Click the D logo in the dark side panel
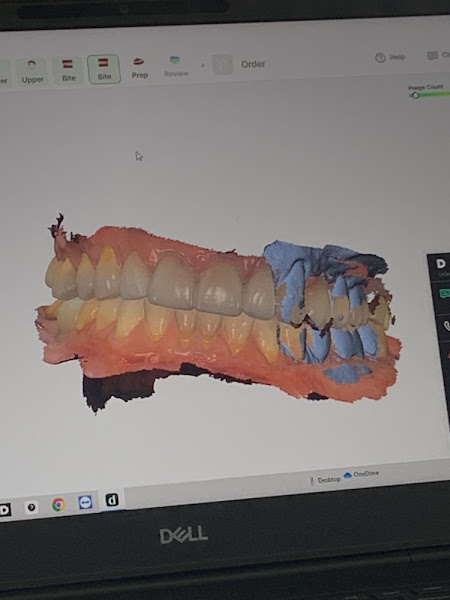Image resolution: width=450 pixels, height=600 pixels. (x=441, y=264)
